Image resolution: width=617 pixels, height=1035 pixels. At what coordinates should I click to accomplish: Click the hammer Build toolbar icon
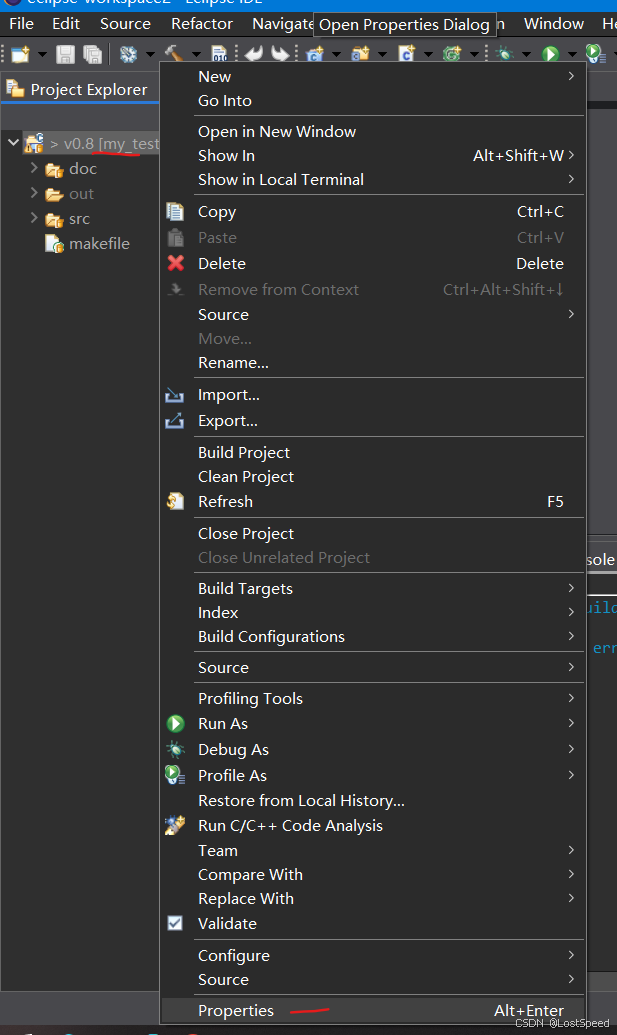pyautogui.click(x=174, y=53)
